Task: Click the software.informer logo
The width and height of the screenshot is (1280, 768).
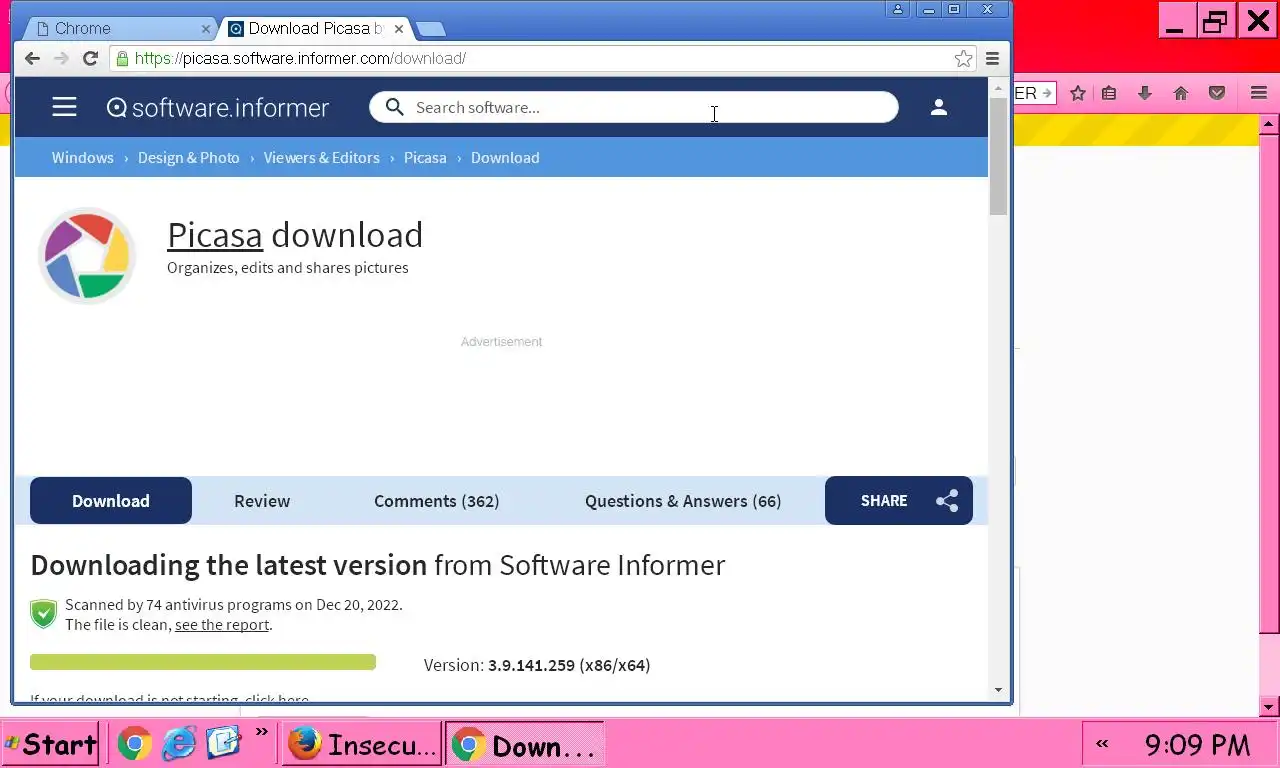Action: pos(218,107)
